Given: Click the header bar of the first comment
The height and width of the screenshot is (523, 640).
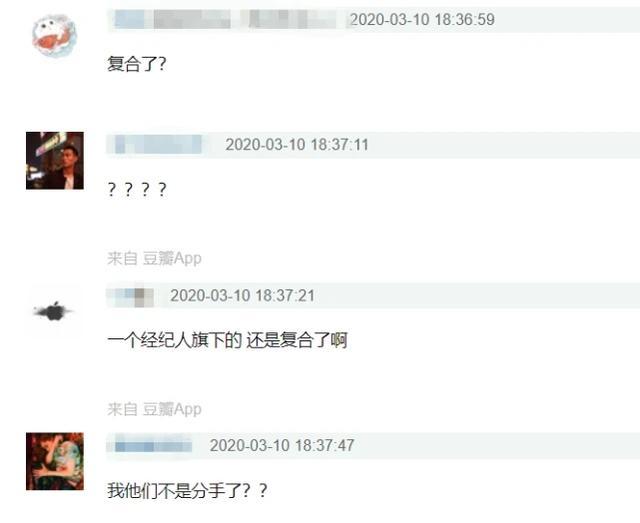Looking at the screenshot, I should tap(373, 19).
